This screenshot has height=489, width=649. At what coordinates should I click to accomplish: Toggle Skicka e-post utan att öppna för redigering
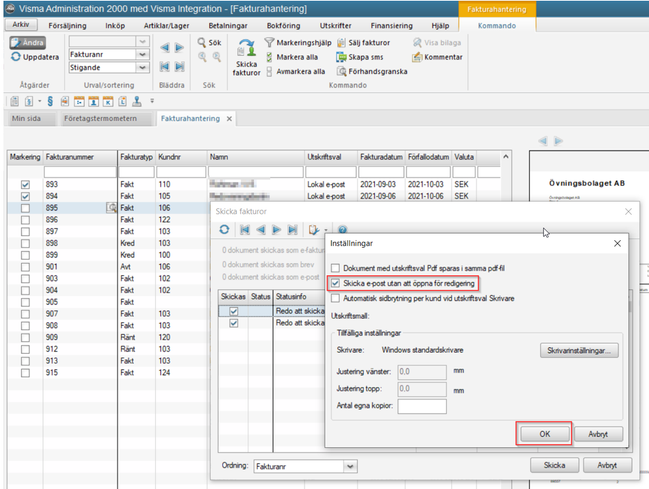point(335,283)
